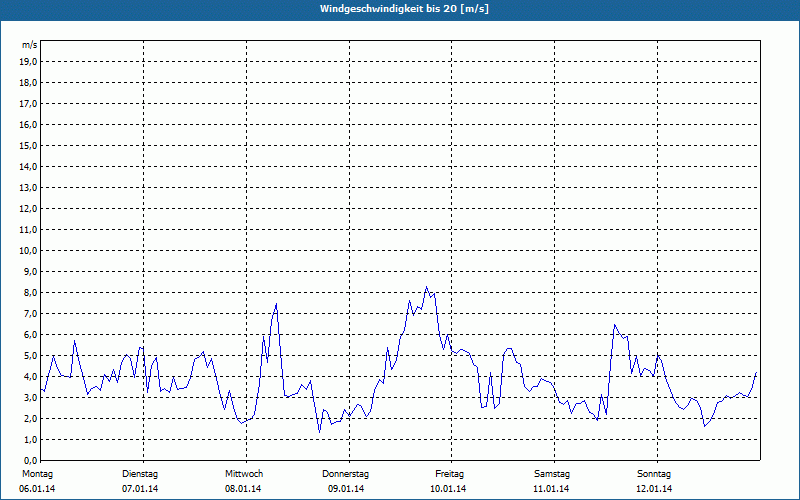Click the 10,0 y-axis label
This screenshot has height=500, width=800.
[28, 251]
